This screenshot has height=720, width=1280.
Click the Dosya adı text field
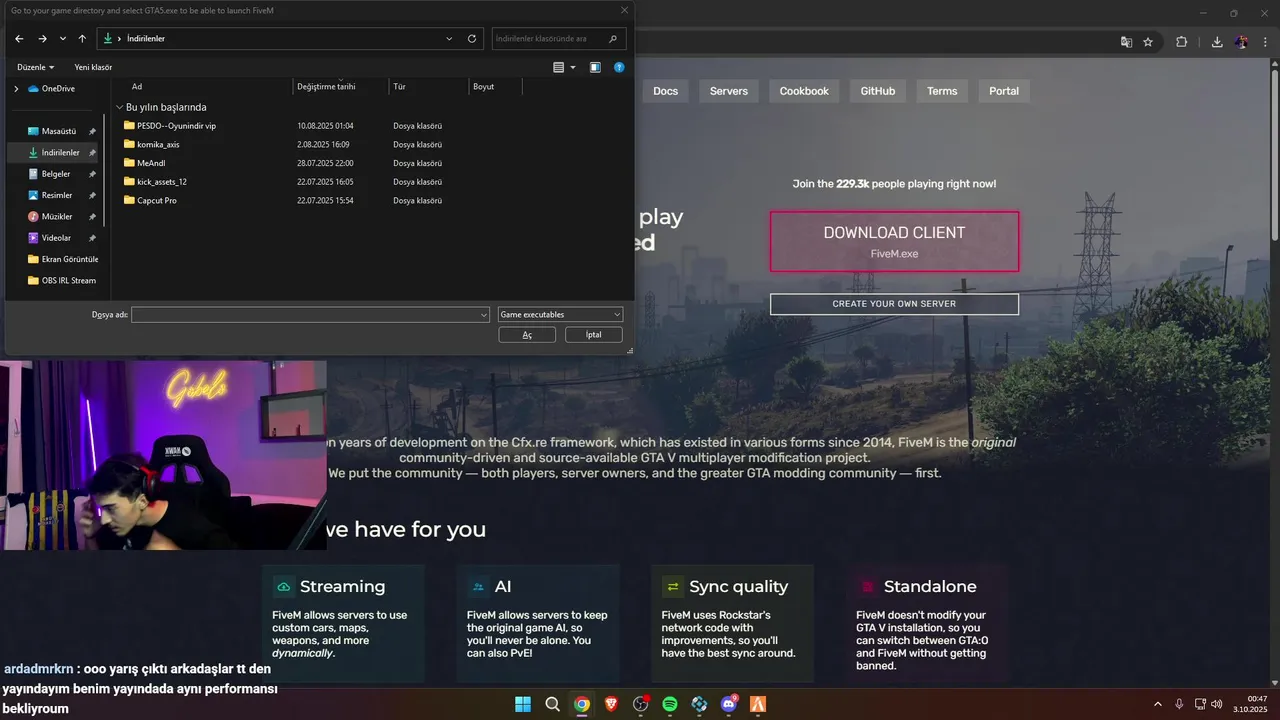tap(305, 314)
